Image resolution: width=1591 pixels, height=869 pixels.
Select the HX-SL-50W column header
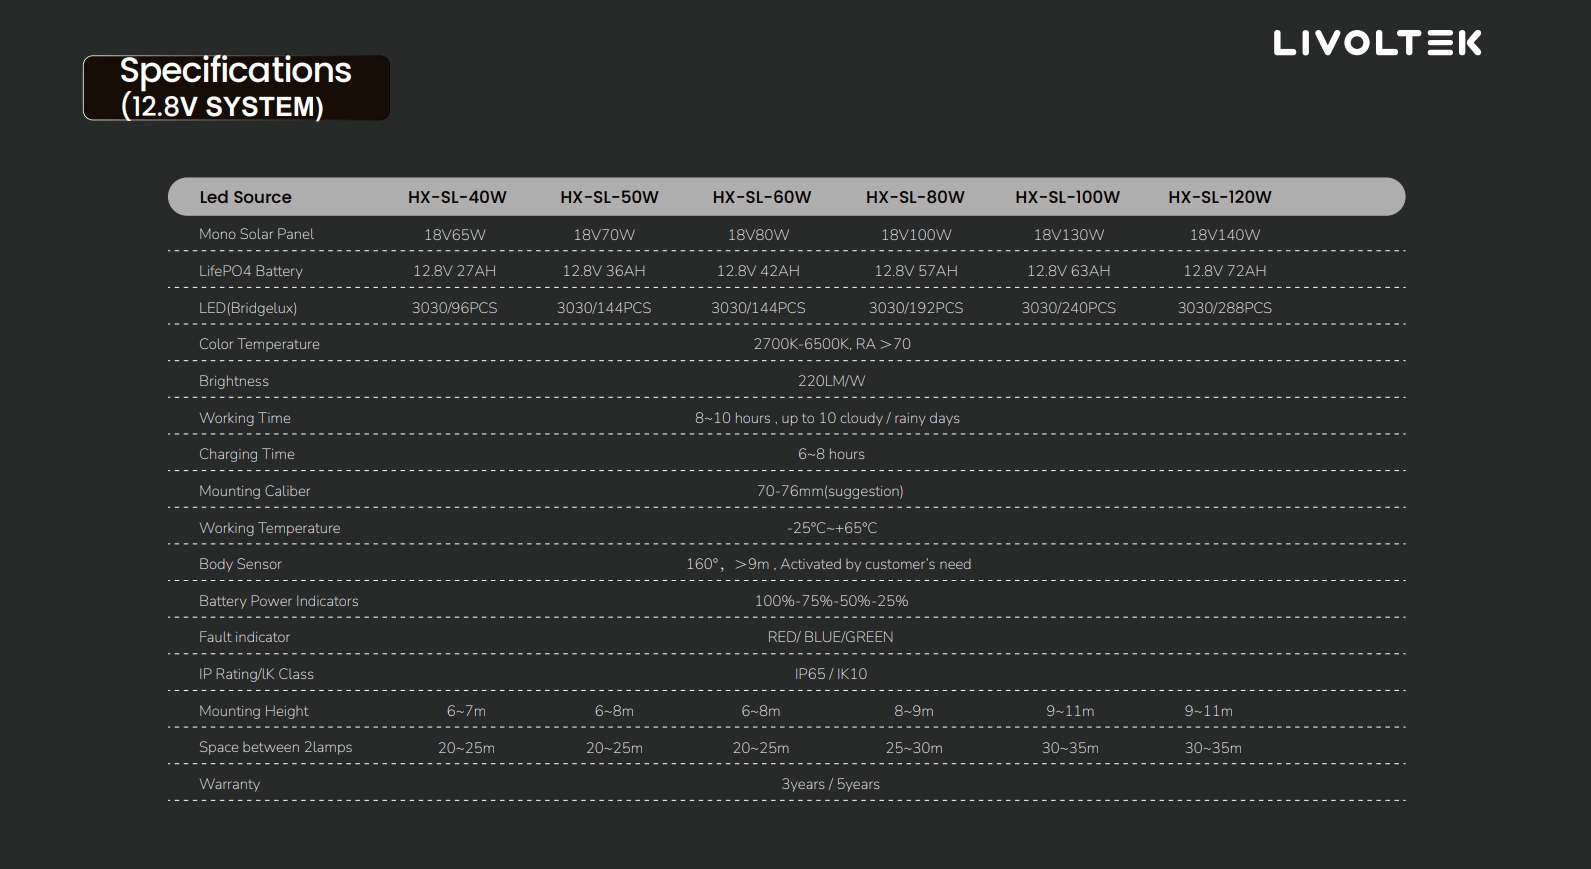pyautogui.click(x=609, y=197)
